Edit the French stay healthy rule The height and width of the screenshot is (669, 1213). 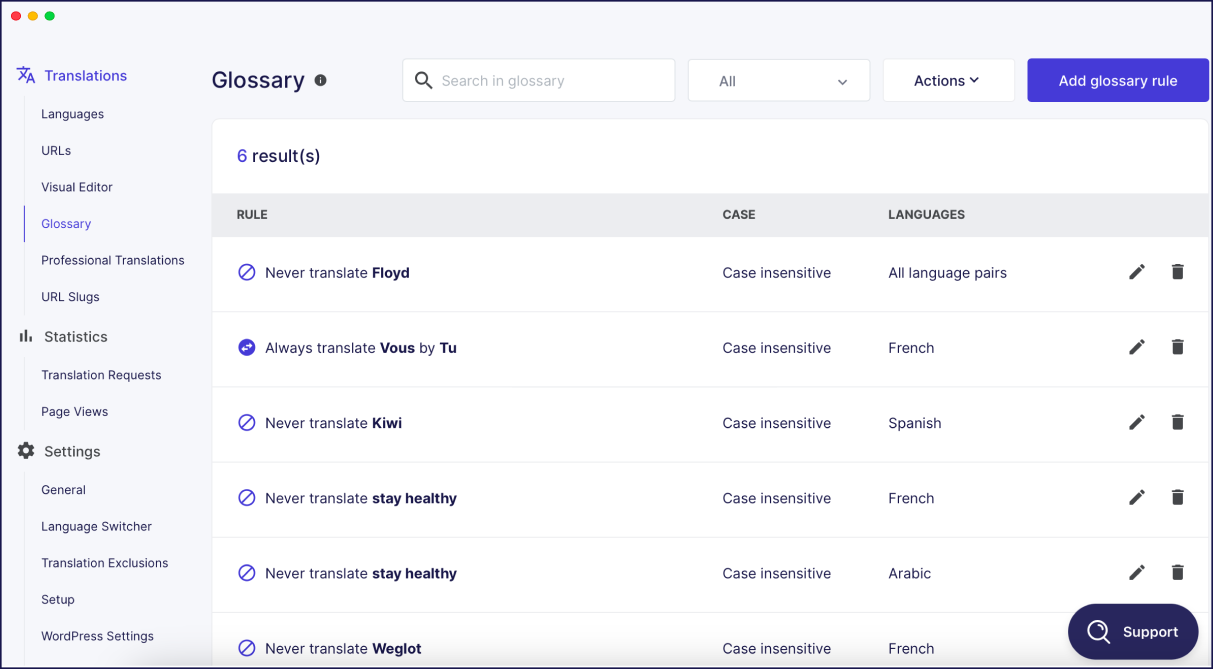[1137, 497]
